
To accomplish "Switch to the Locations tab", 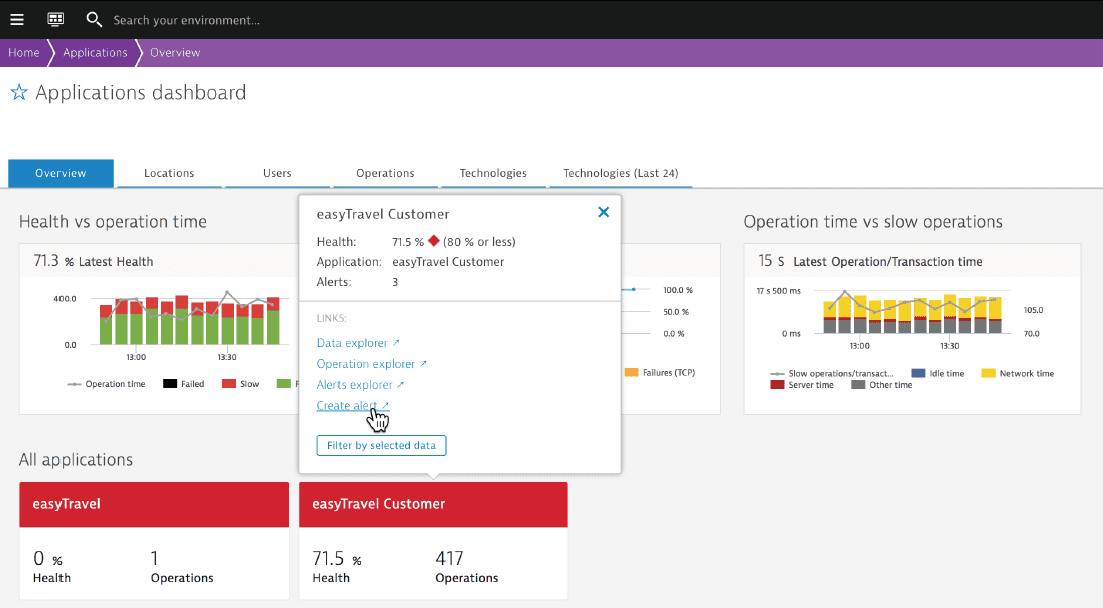I will tap(169, 173).
